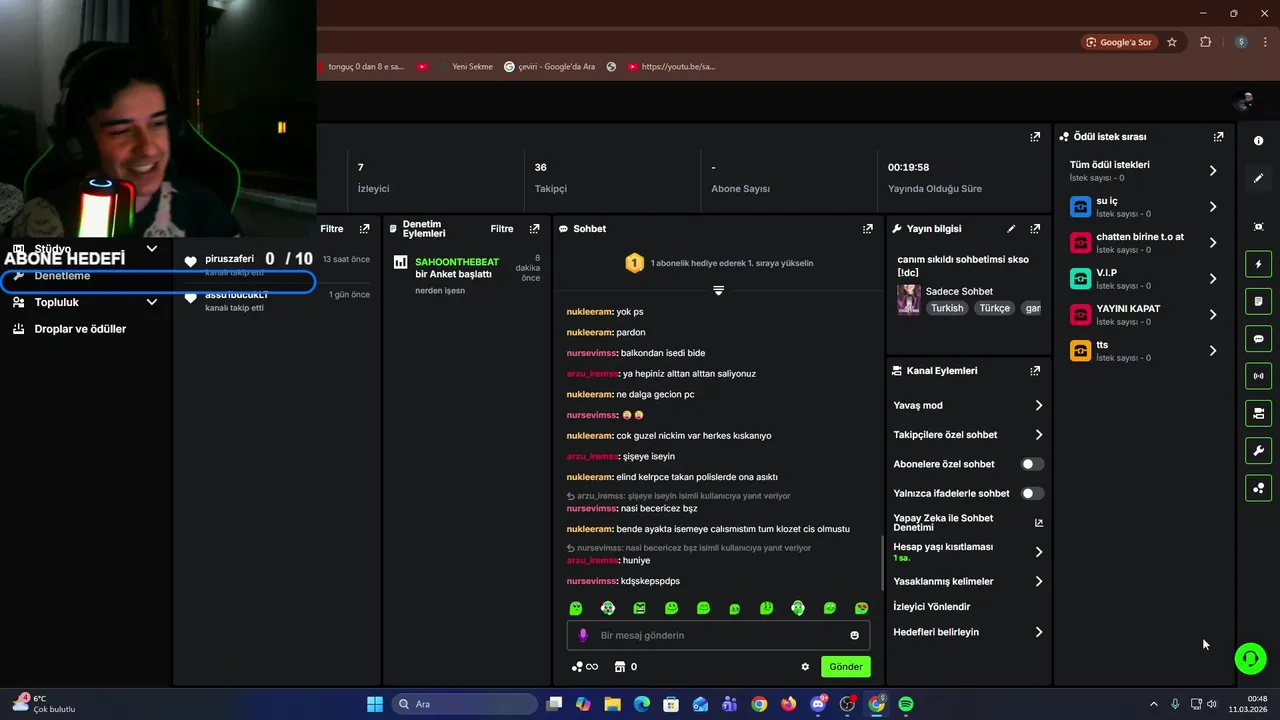Screen dimensions: 1280x720
Task: Send message with Gönder button
Action: click(845, 667)
